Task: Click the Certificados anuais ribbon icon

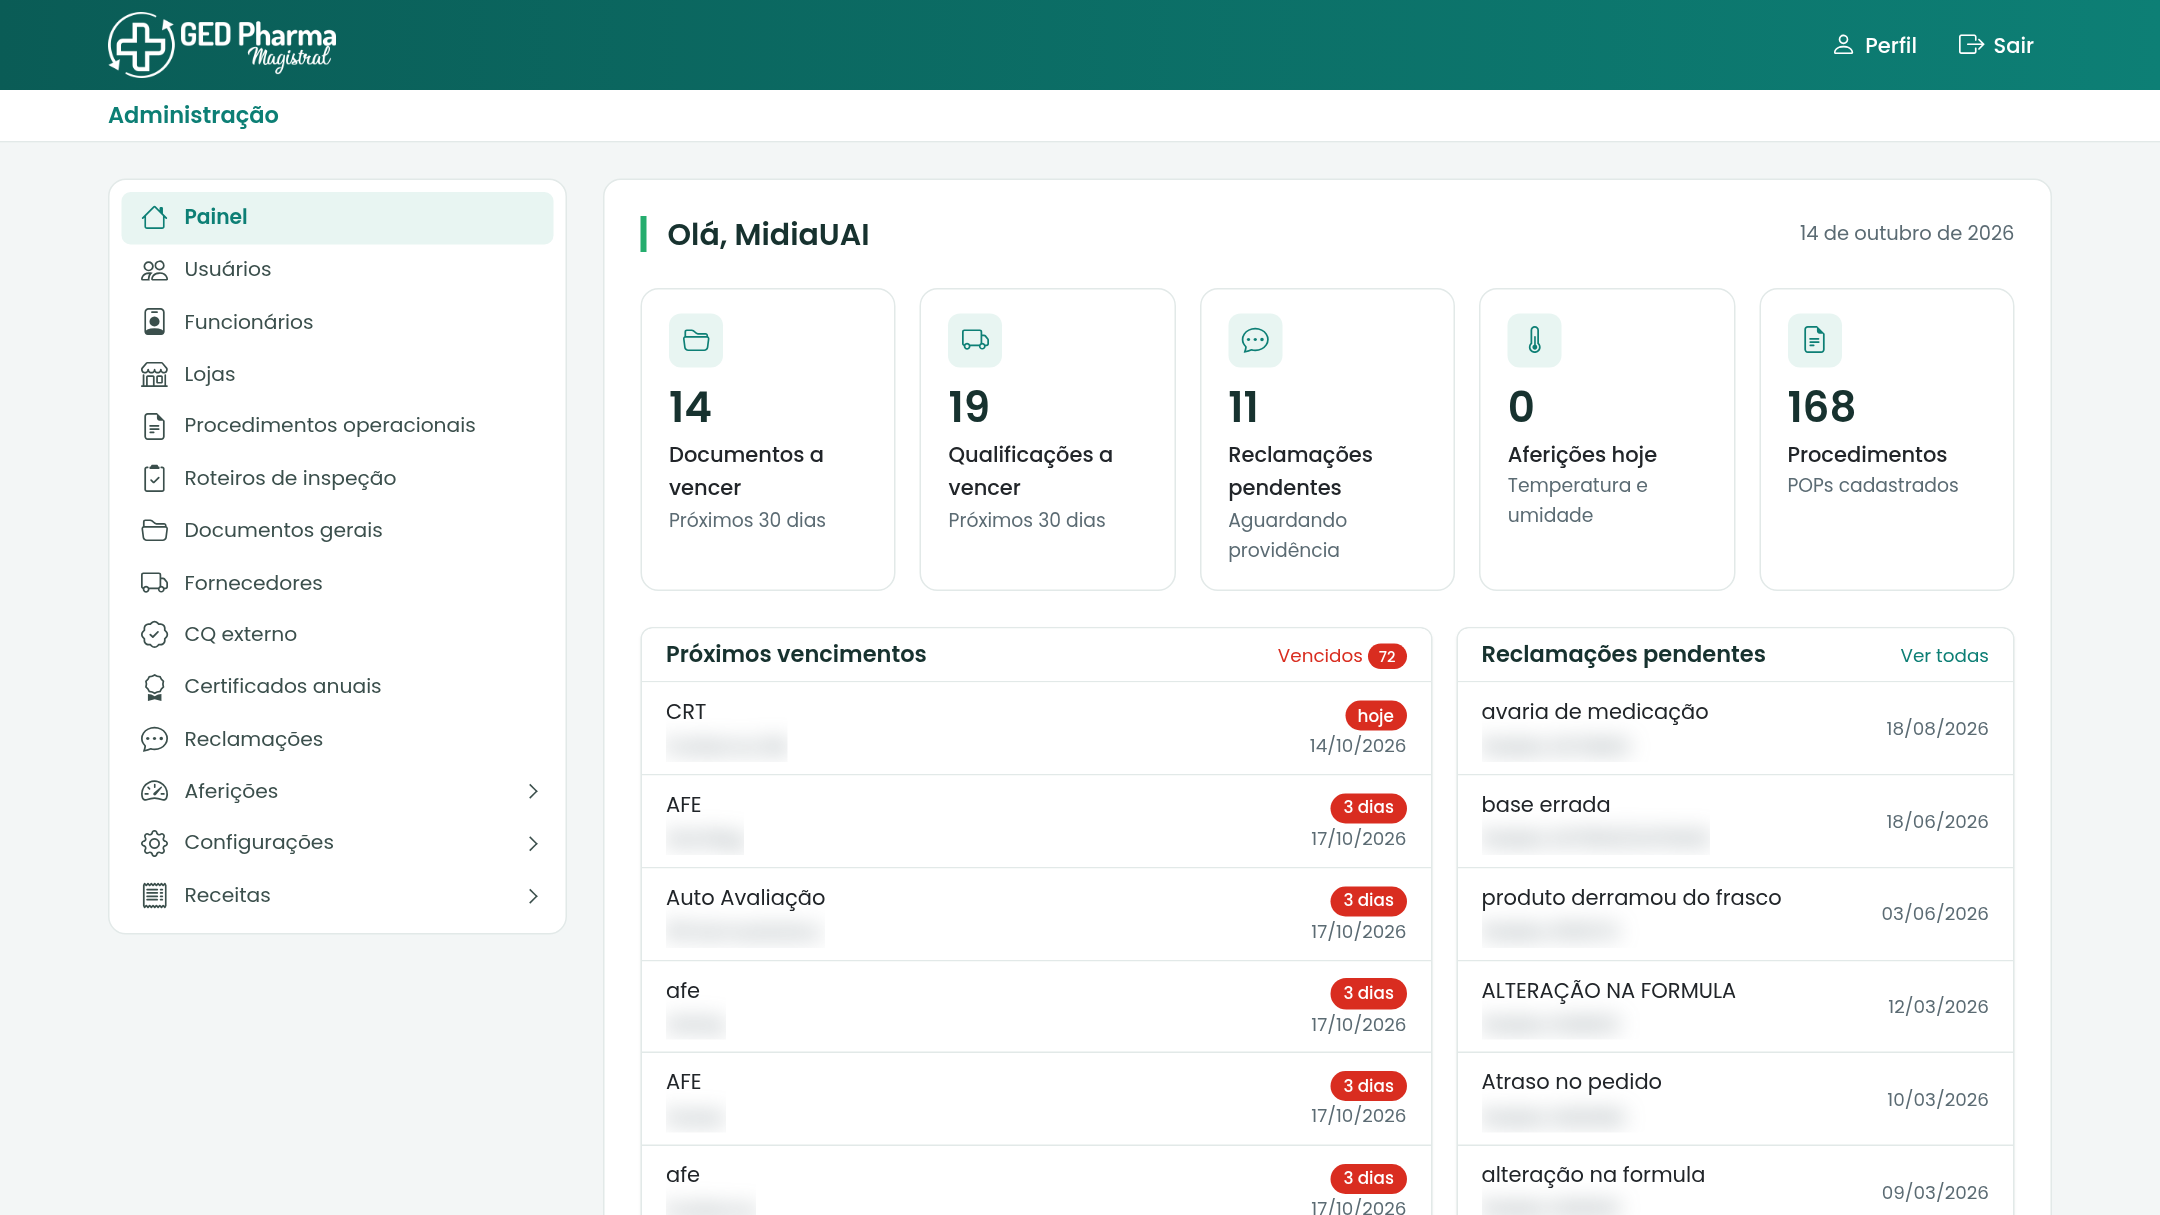Action: tap(154, 687)
